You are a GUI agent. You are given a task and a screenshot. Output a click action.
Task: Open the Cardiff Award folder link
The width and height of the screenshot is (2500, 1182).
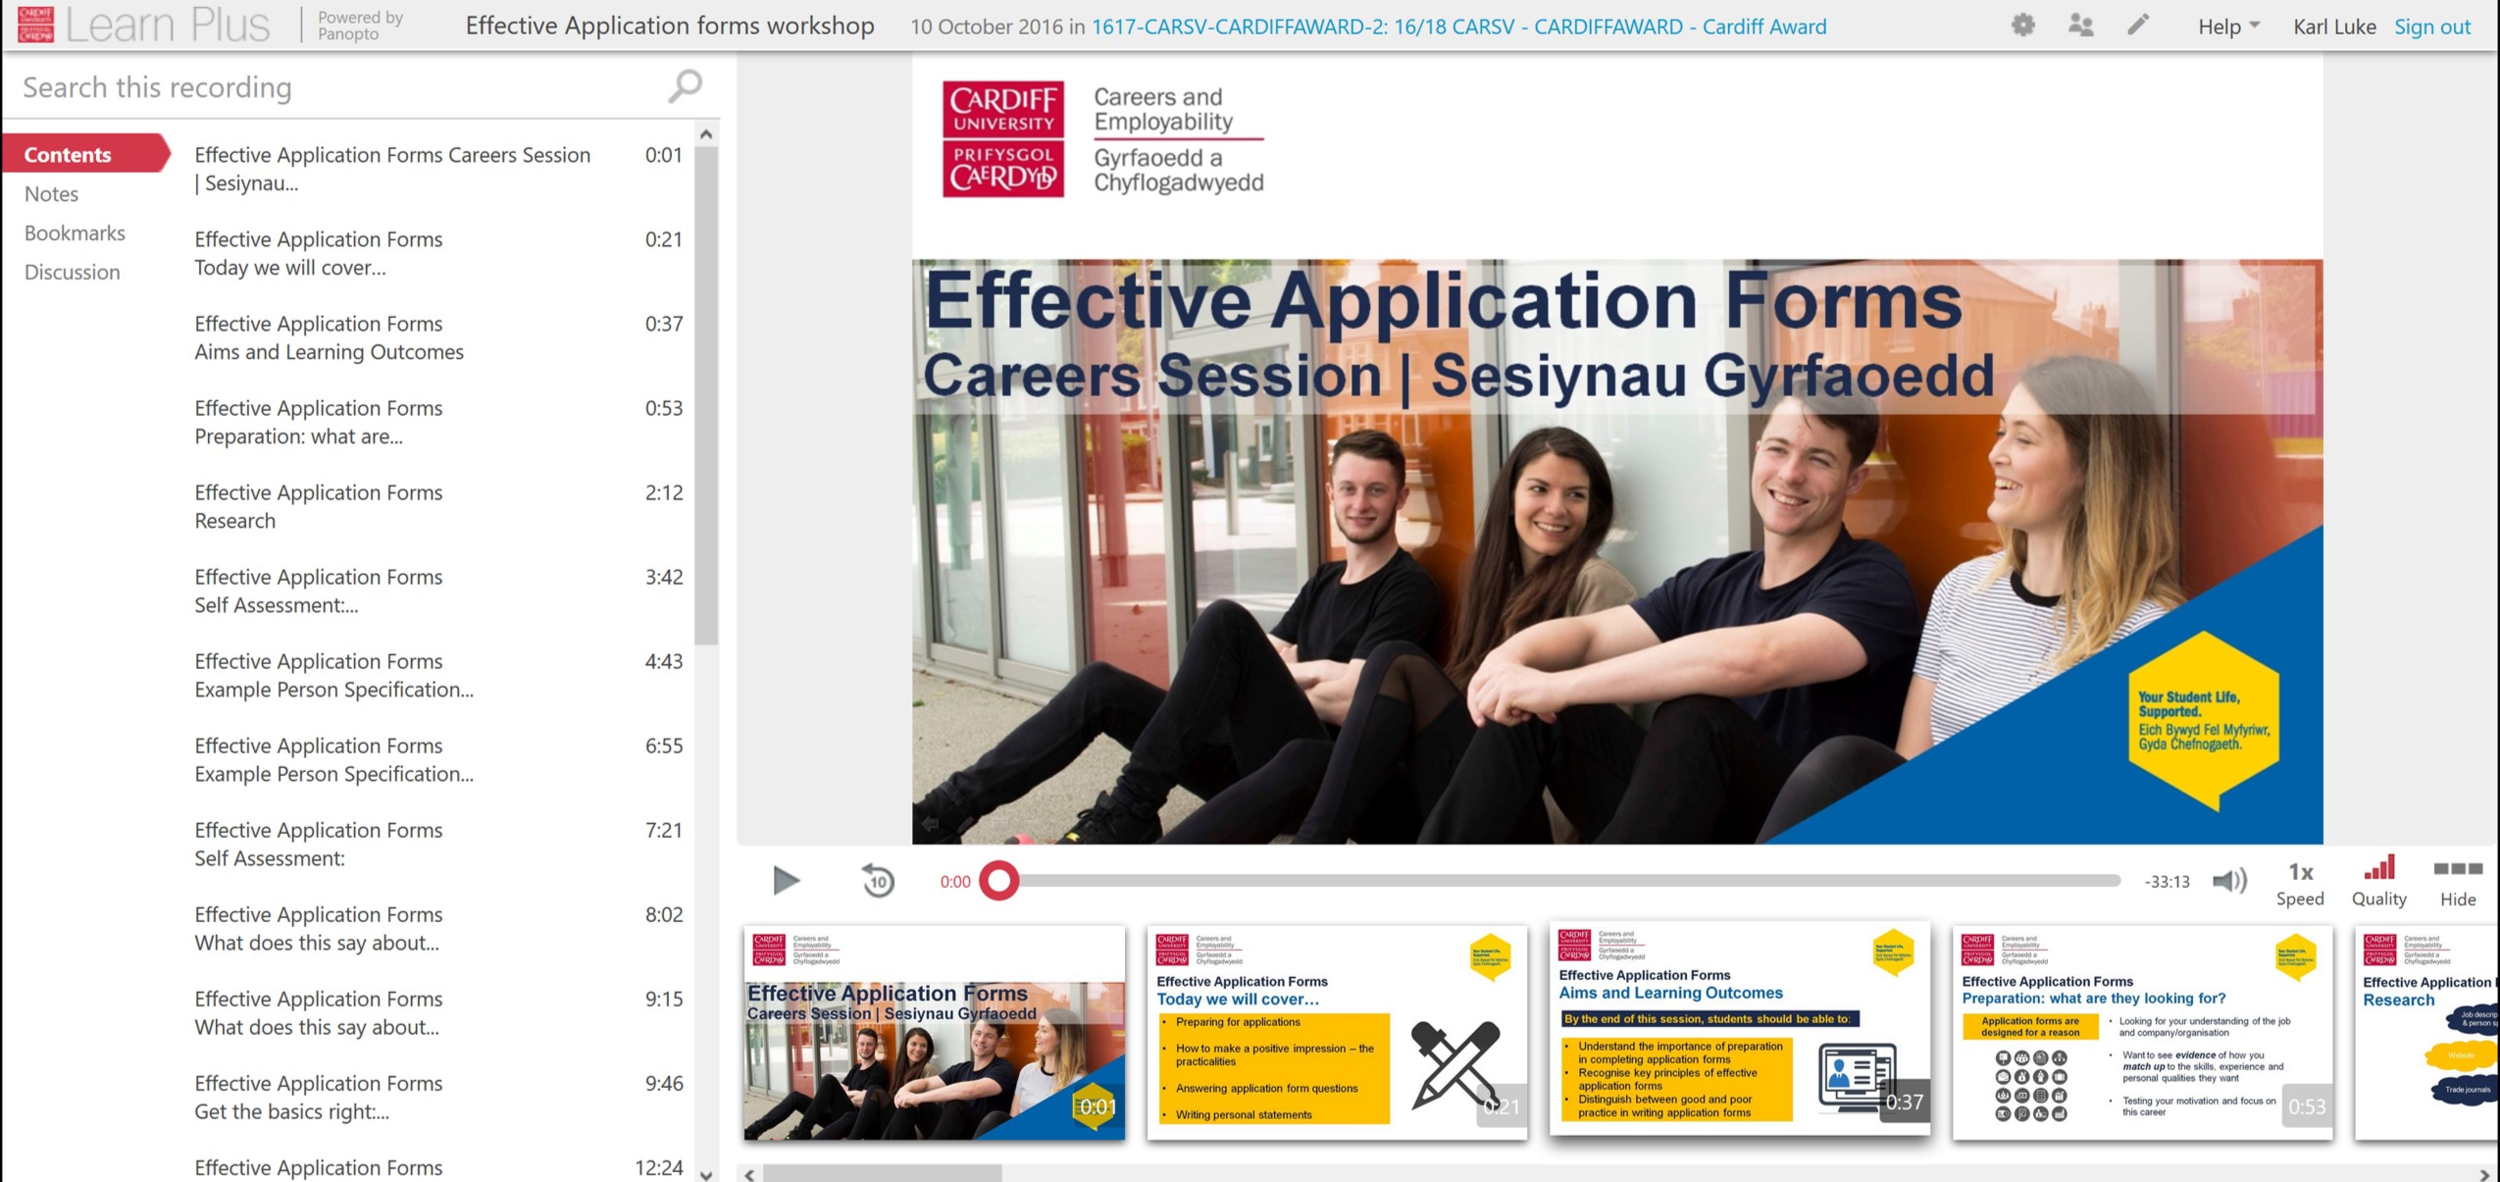[x=1458, y=27]
